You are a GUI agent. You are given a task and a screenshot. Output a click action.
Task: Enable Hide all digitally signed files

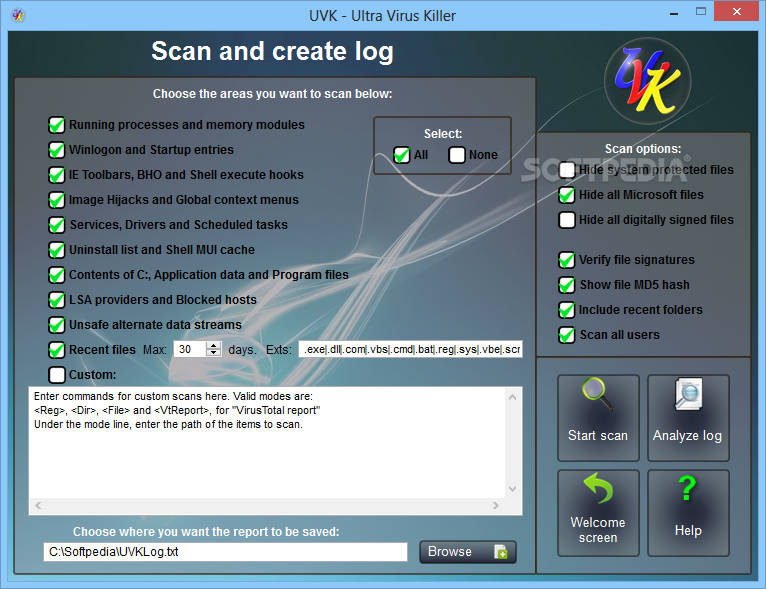point(567,220)
